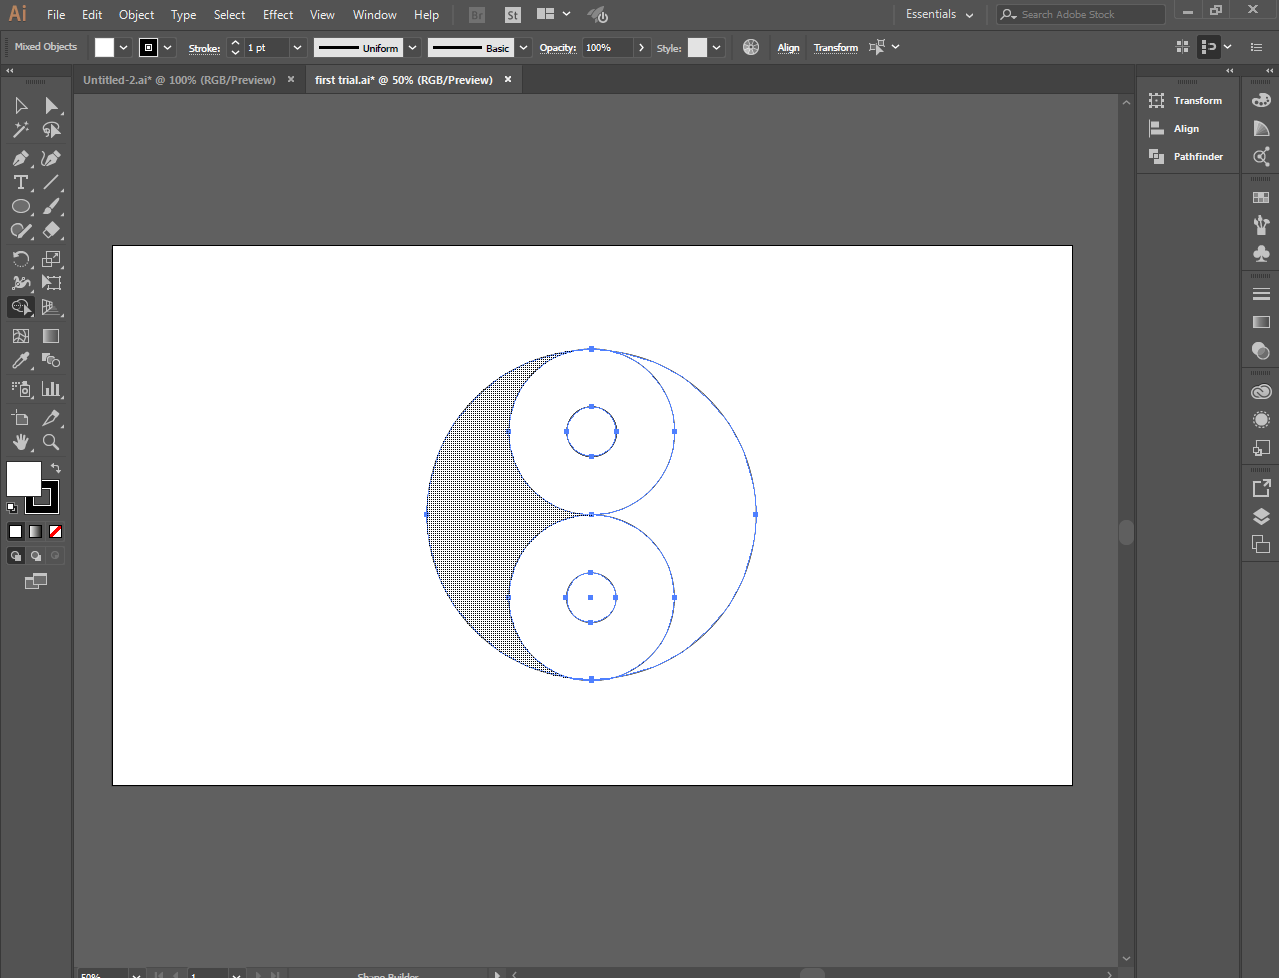Switch to the first trial.ai tab
1279x978 pixels.
404,80
